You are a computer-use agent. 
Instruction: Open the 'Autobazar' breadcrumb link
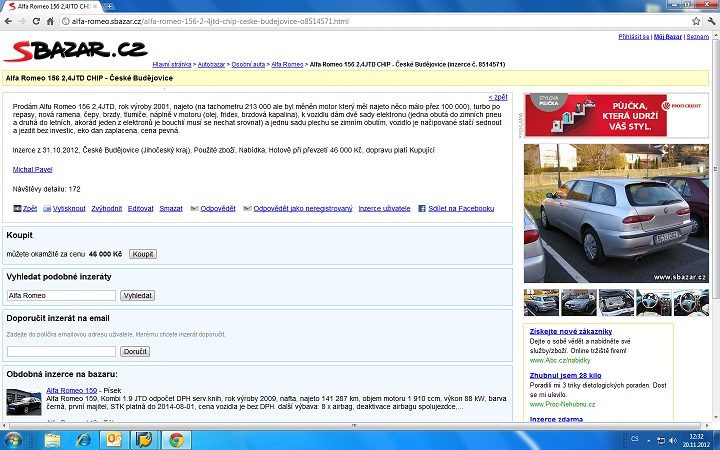coord(211,64)
